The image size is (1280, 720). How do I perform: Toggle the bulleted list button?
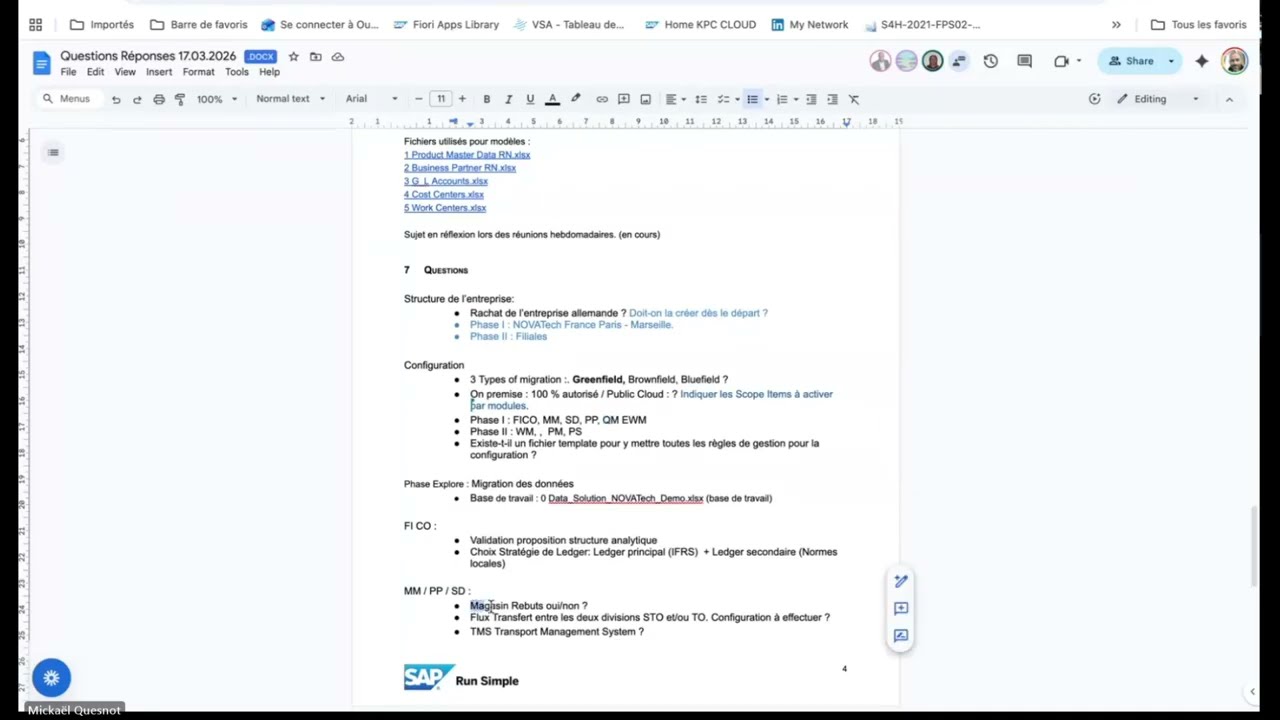(752, 99)
